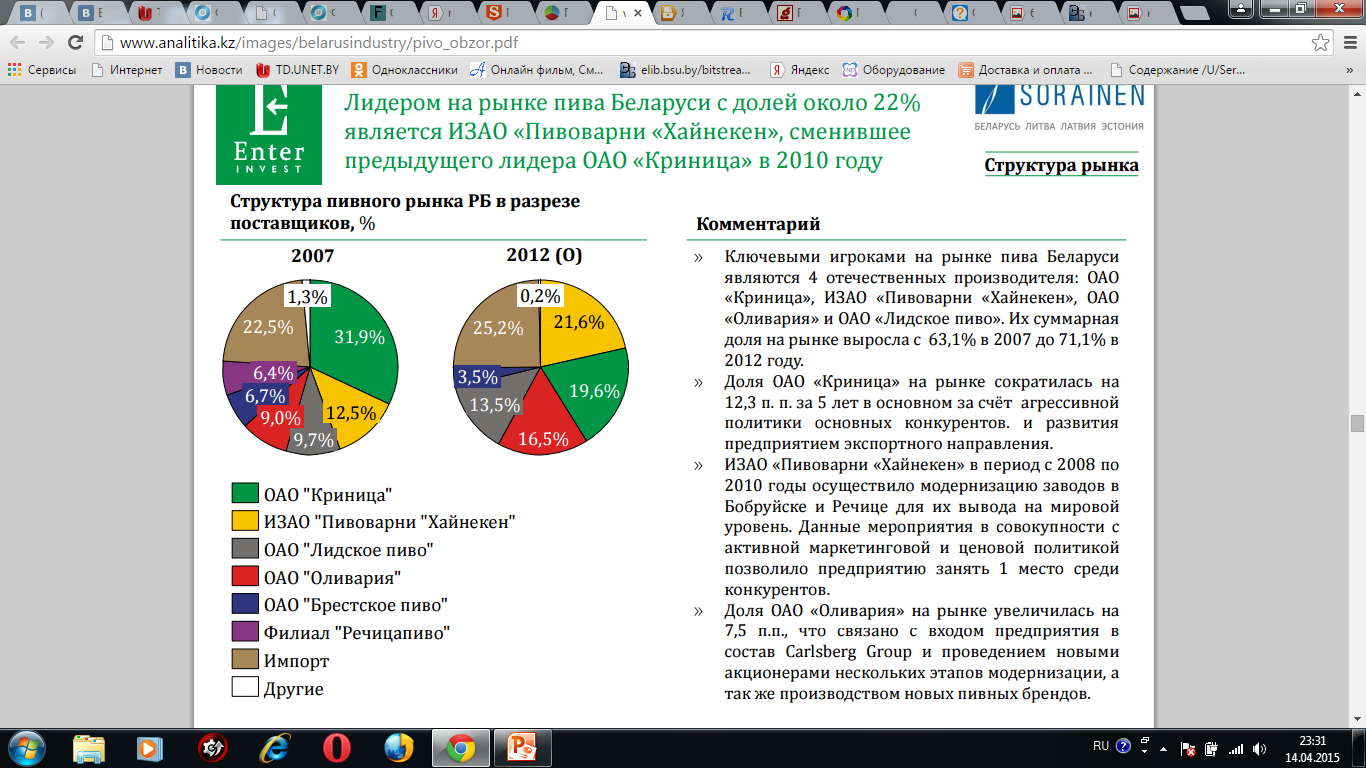Click legend text ОАО "Брестское пиво"
The height and width of the screenshot is (768, 1366).
(x=355, y=605)
